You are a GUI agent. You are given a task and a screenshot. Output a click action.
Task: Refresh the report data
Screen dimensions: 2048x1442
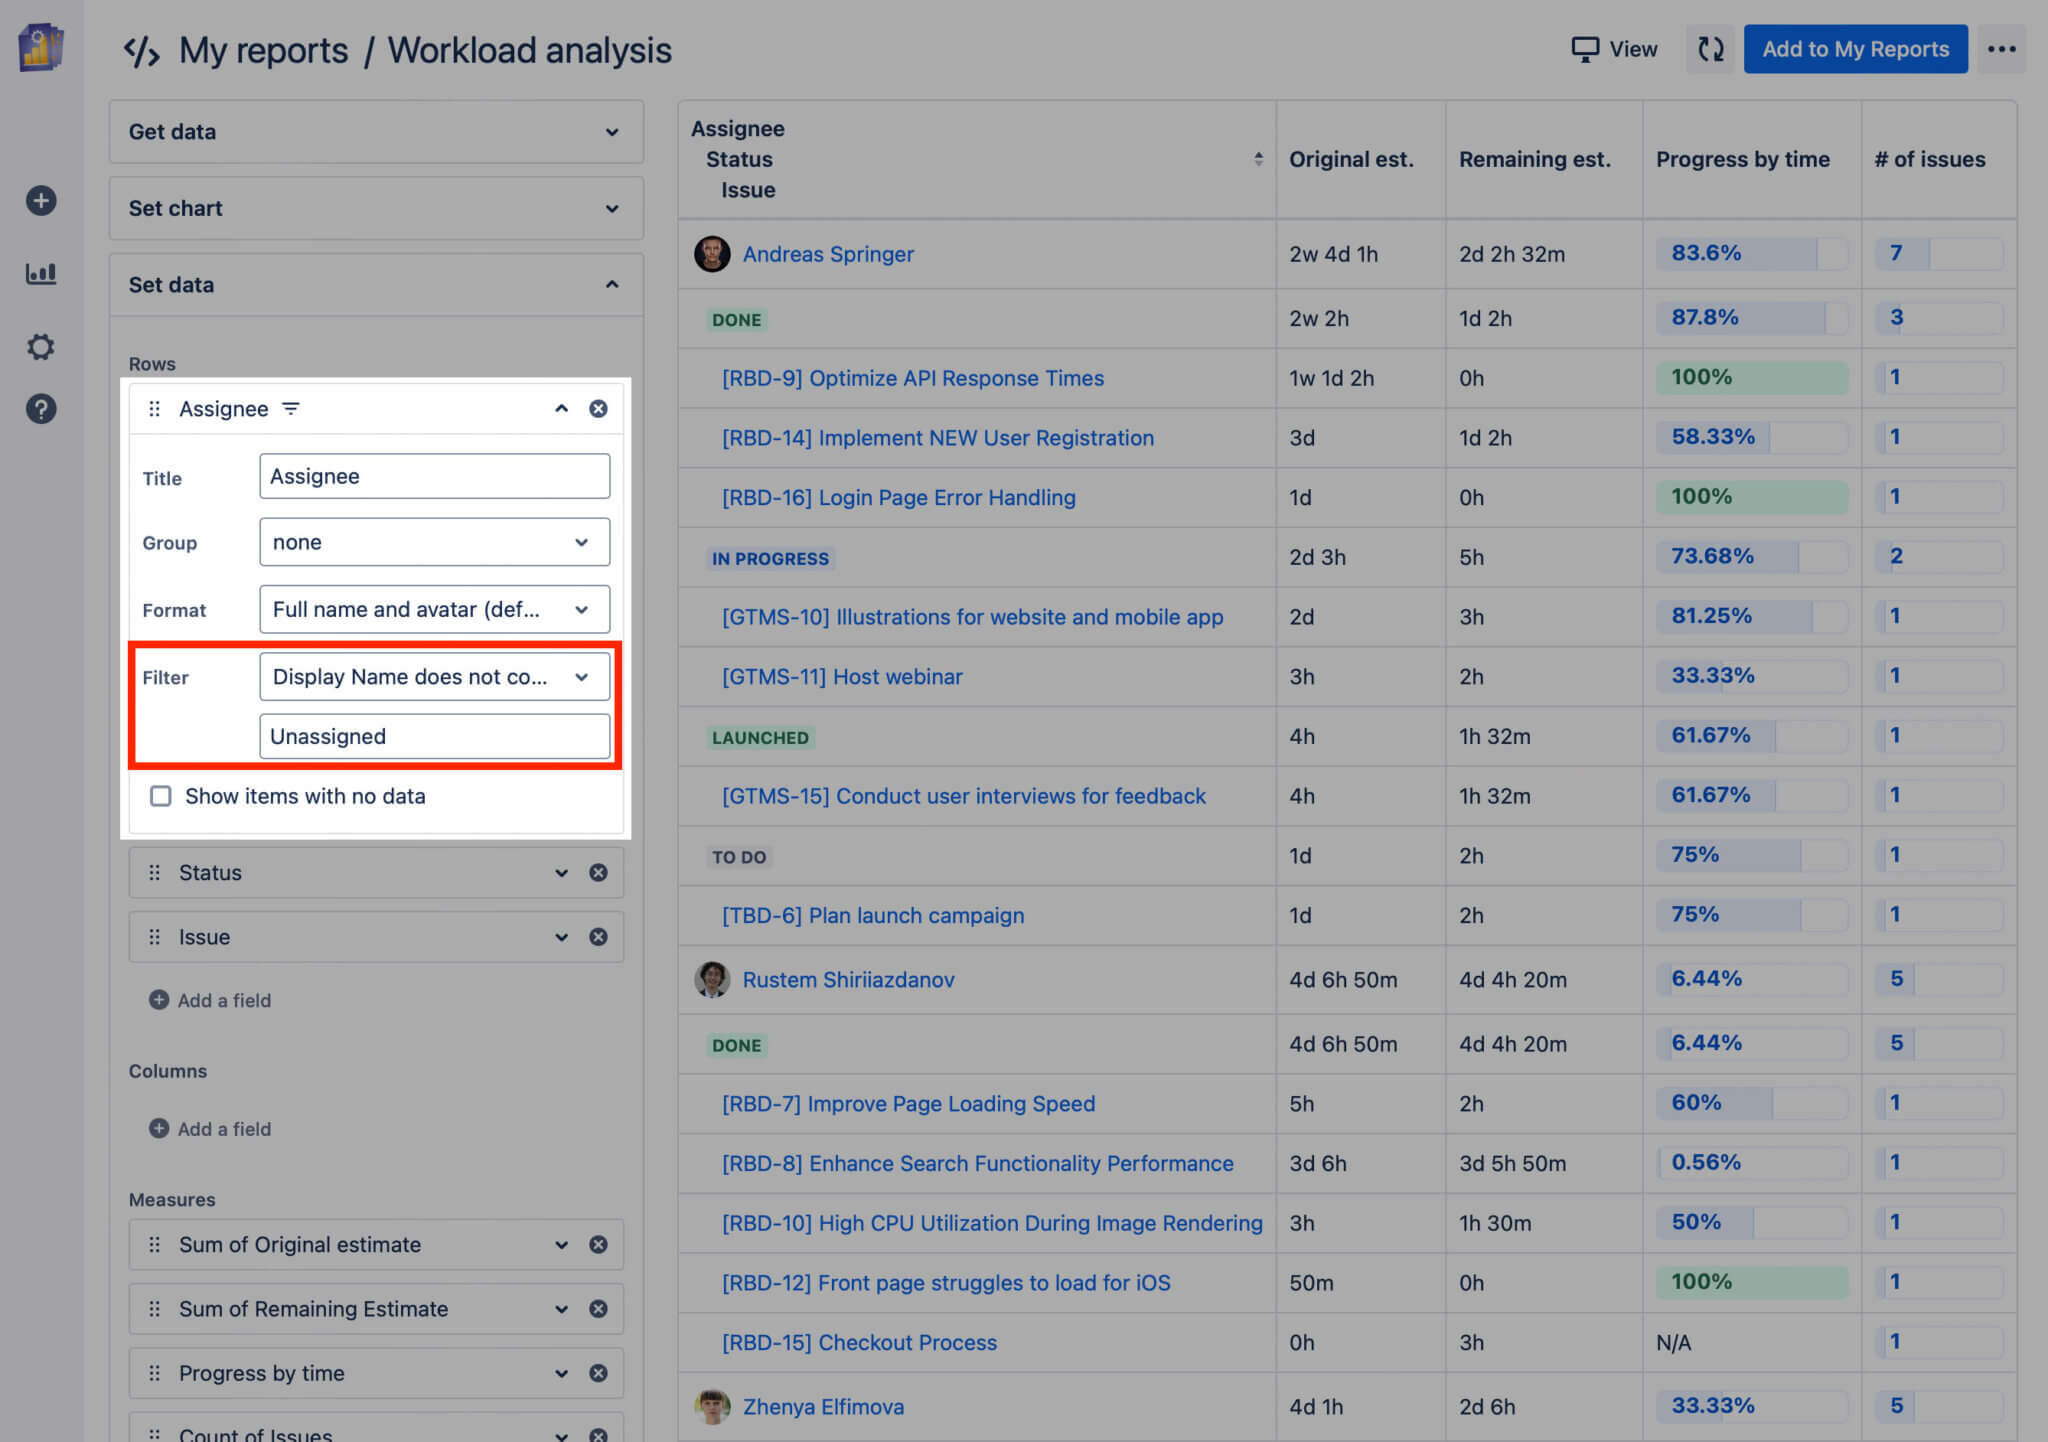click(x=1710, y=48)
